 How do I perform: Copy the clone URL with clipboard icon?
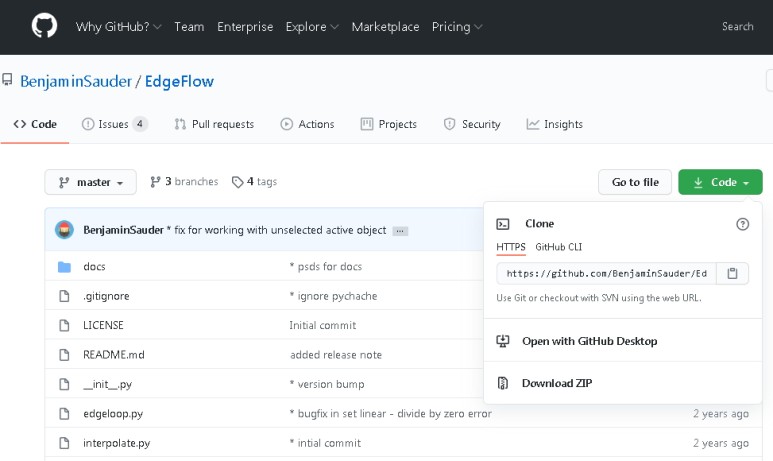click(732, 274)
